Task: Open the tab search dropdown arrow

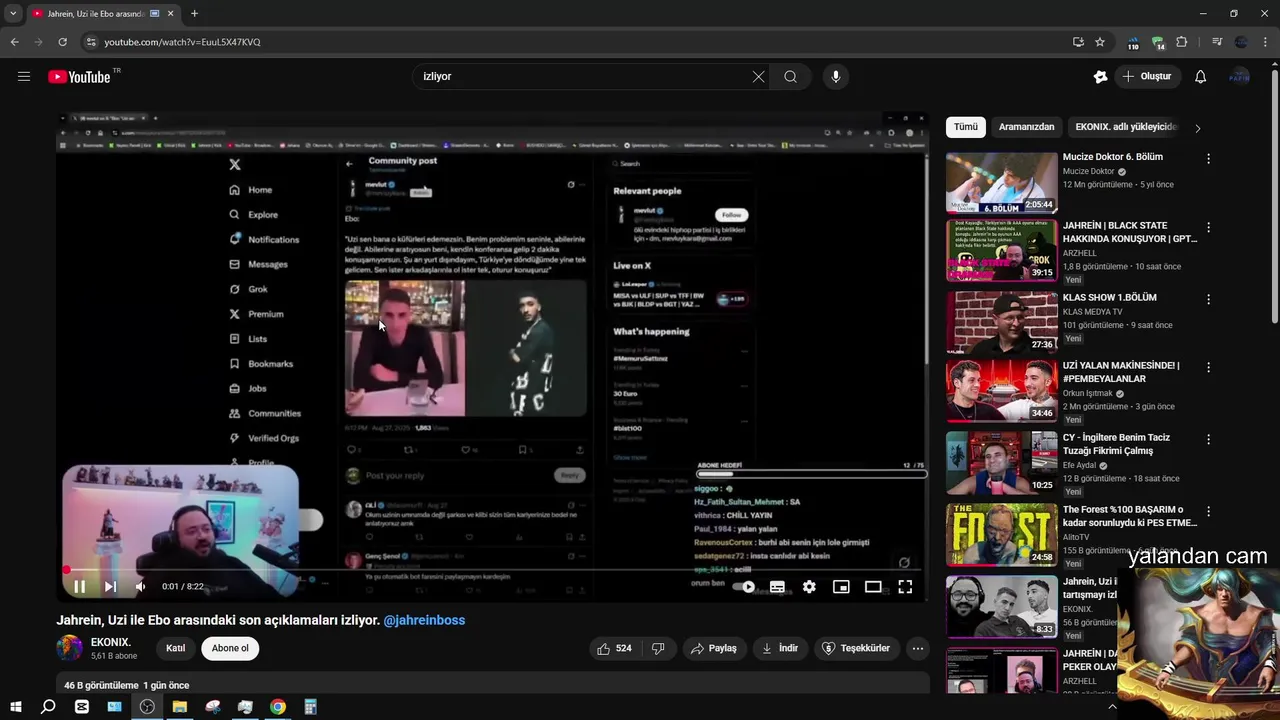Action: click(13, 14)
